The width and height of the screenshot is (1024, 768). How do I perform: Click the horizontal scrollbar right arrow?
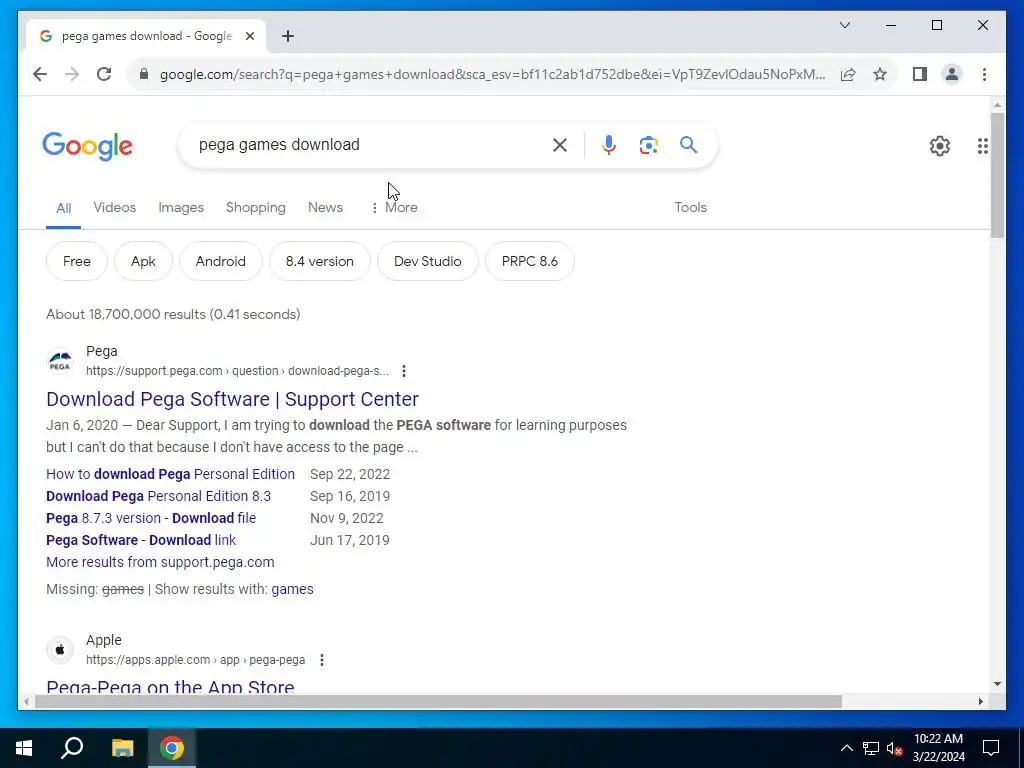pos(980,702)
